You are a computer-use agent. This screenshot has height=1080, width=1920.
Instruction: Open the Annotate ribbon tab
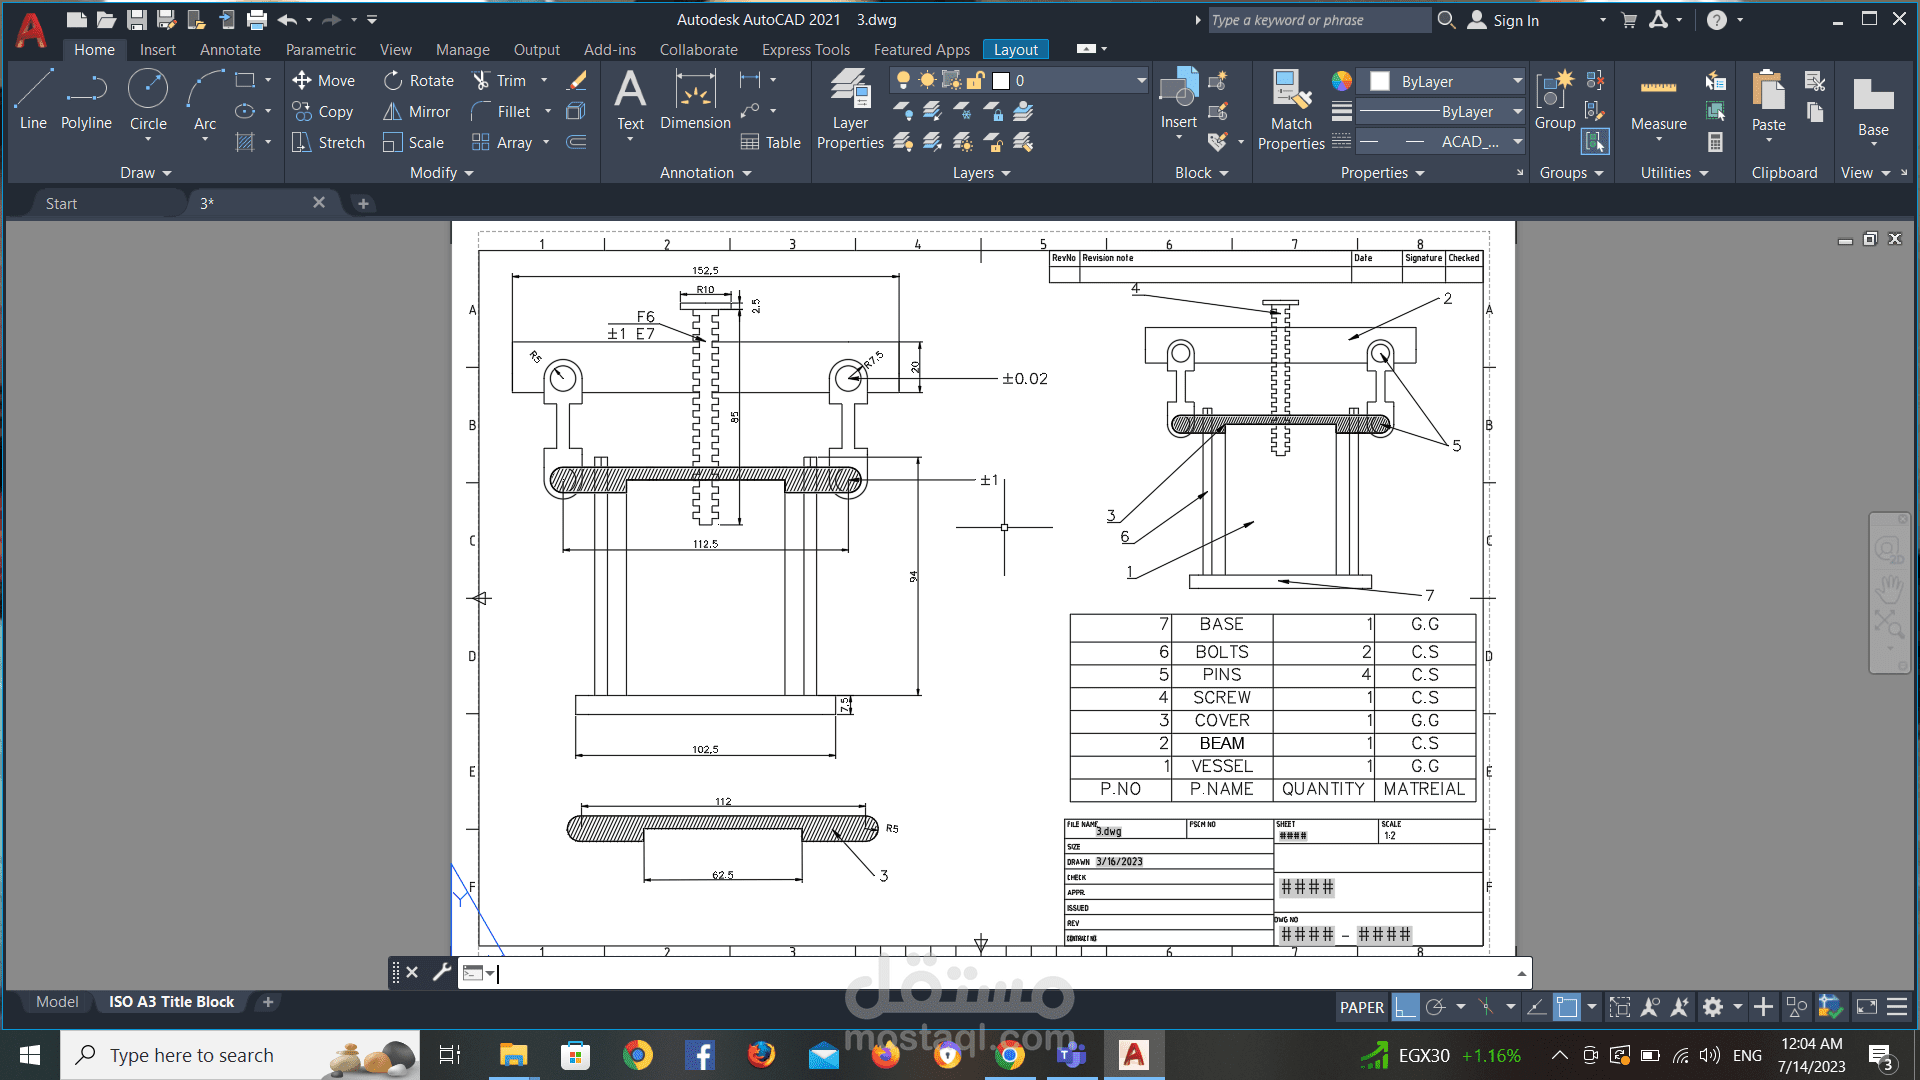(x=230, y=49)
